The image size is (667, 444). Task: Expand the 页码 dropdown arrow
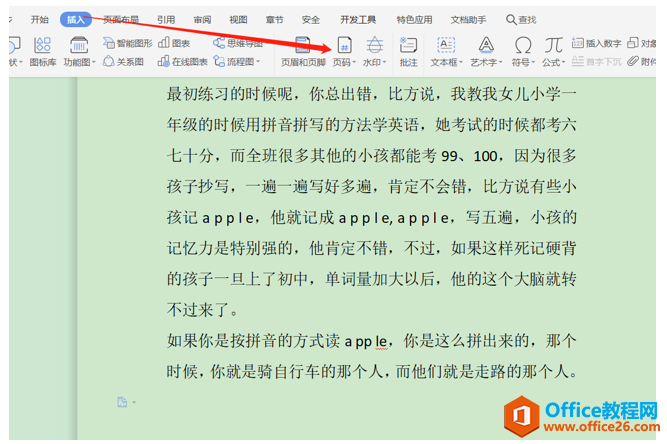pyautogui.click(x=354, y=63)
